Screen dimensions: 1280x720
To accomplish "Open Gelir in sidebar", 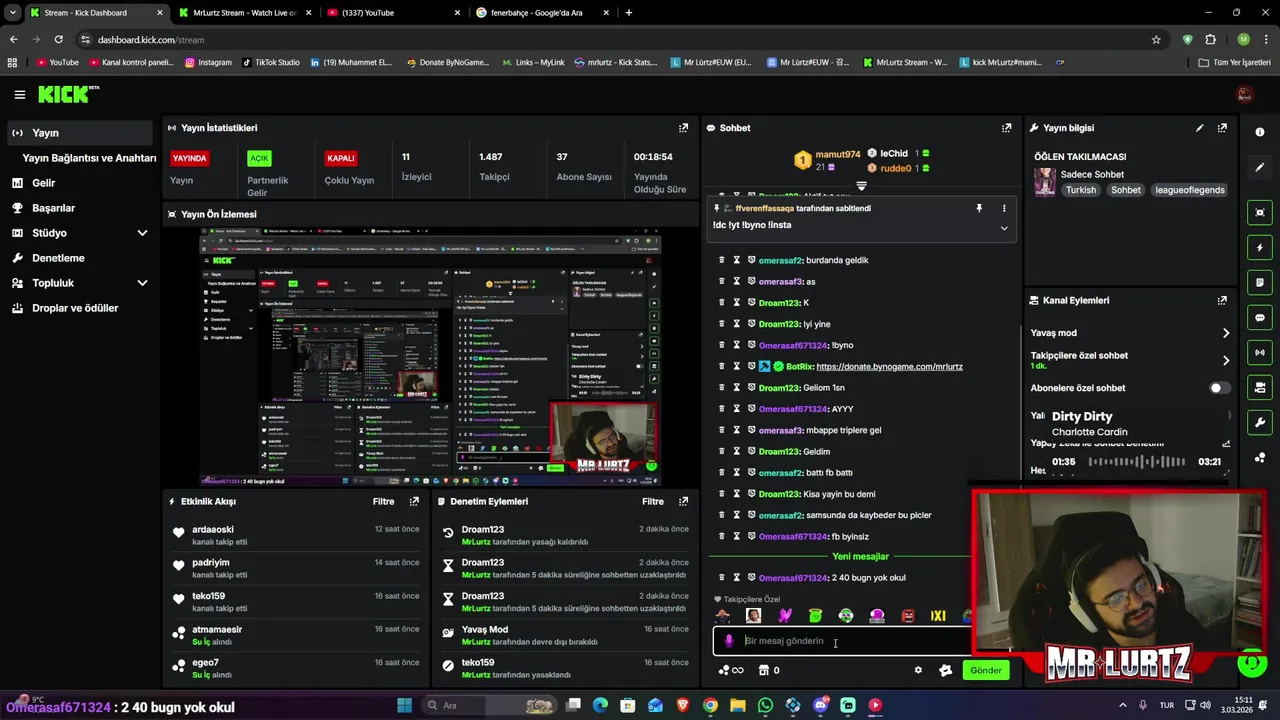I will click(x=43, y=183).
